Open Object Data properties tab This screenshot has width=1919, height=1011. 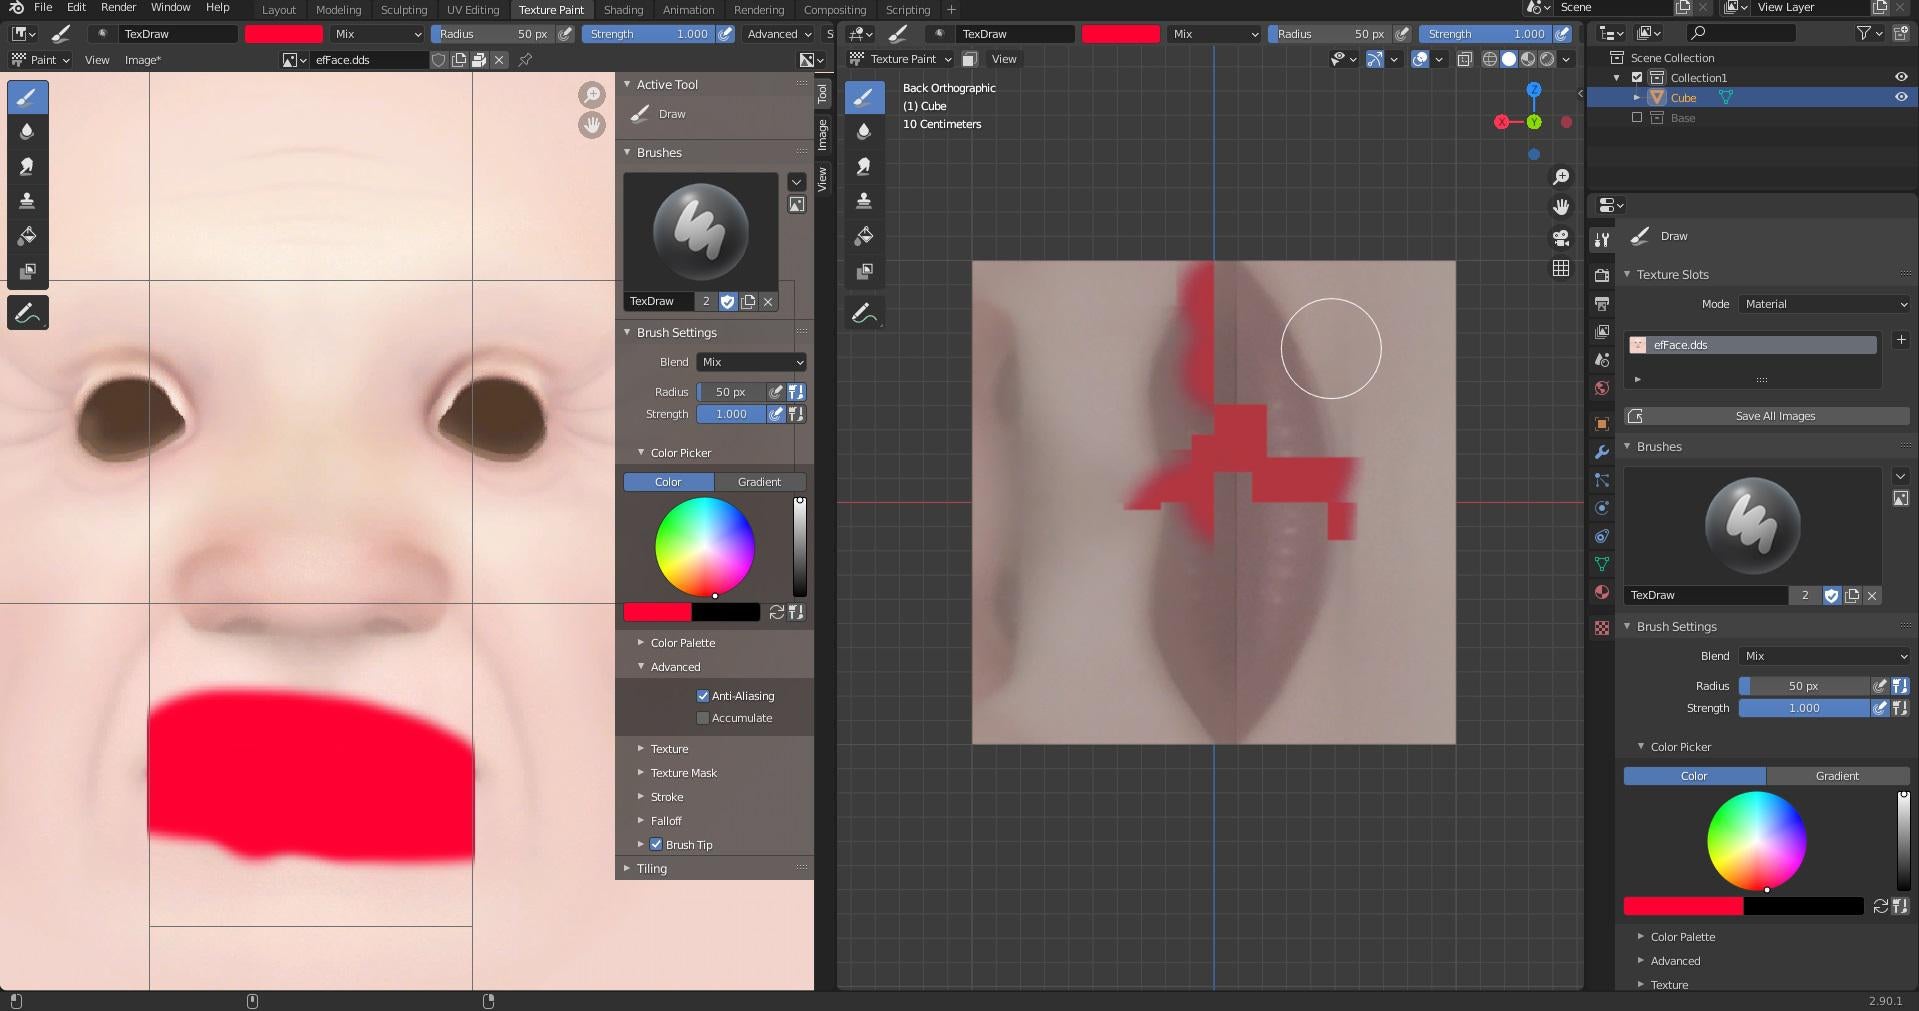(1602, 564)
